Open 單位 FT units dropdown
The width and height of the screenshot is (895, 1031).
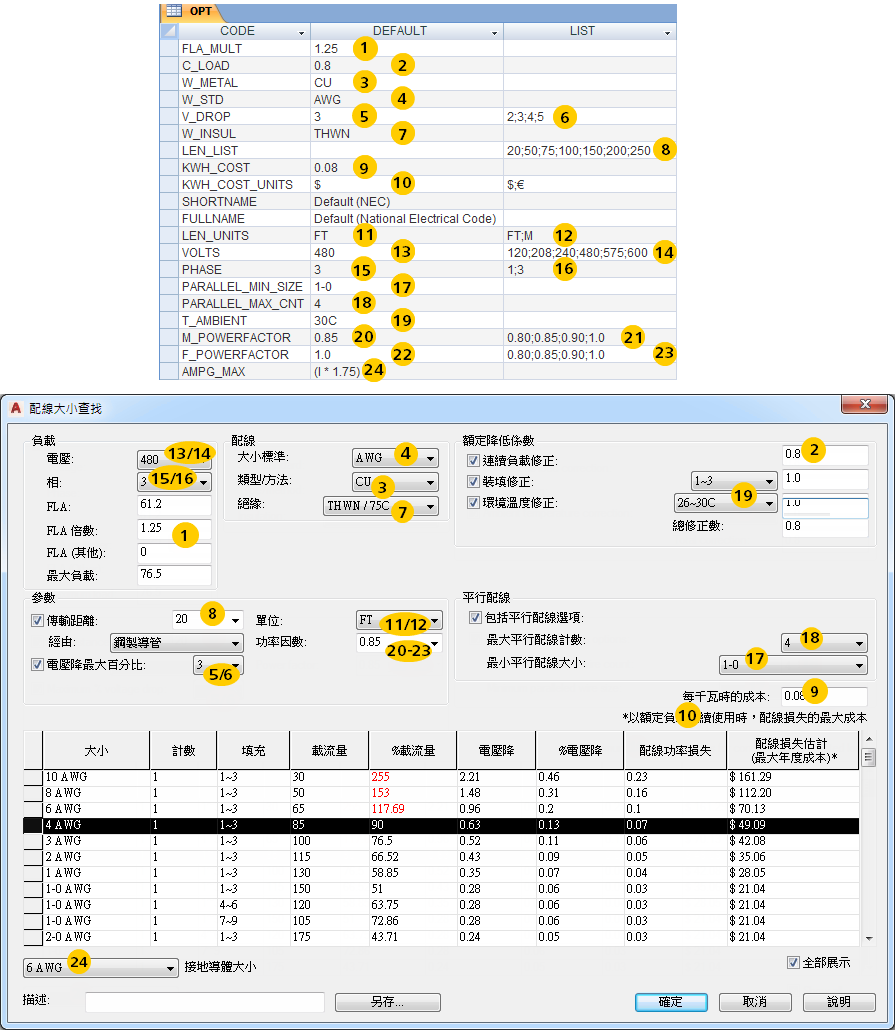[399, 620]
